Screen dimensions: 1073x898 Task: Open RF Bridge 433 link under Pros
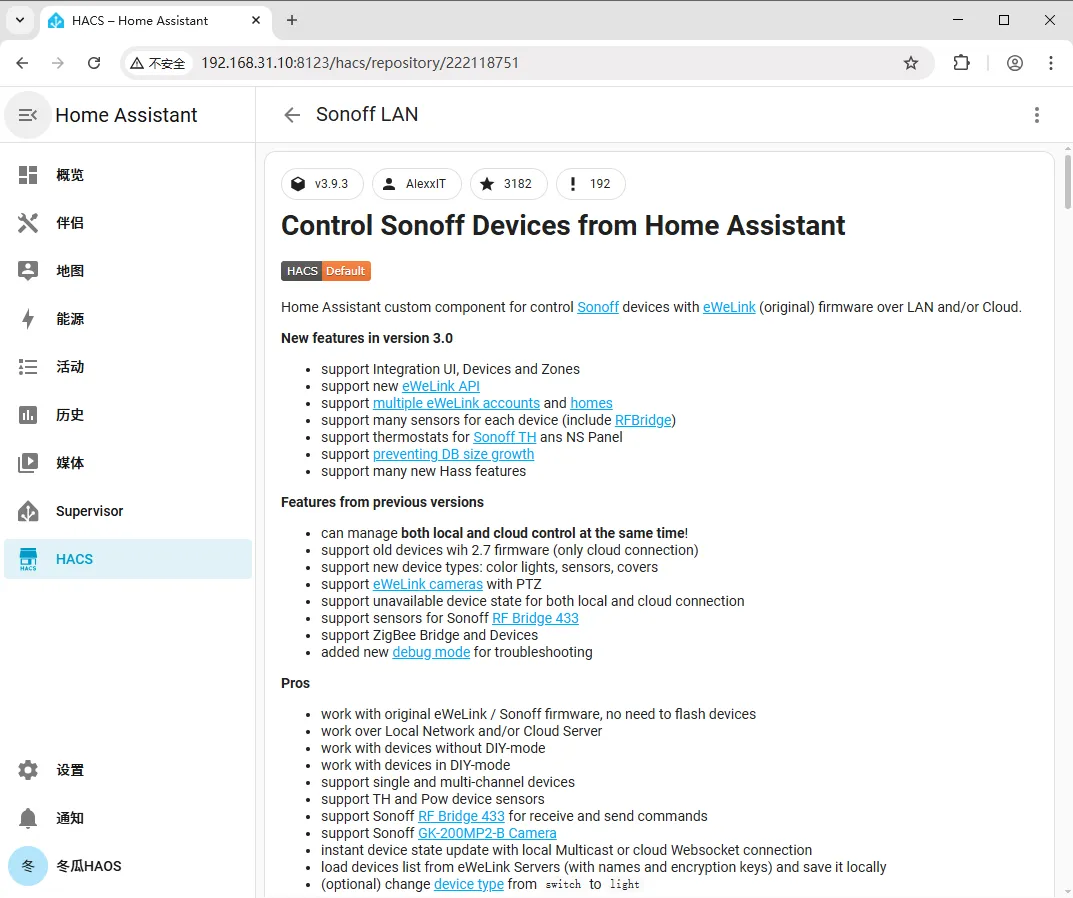(x=461, y=817)
